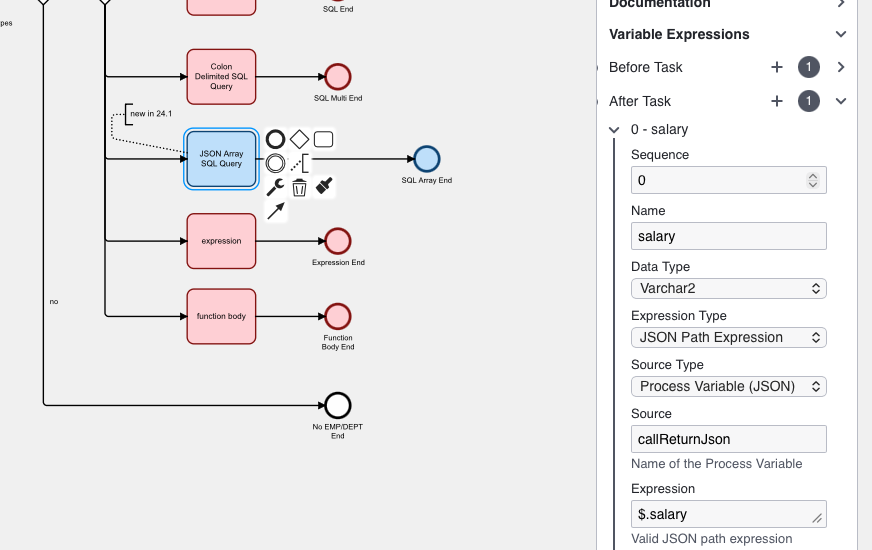The height and width of the screenshot is (550, 872).
Task: Click the '0 - salary' entry title
Action: [x=659, y=130]
